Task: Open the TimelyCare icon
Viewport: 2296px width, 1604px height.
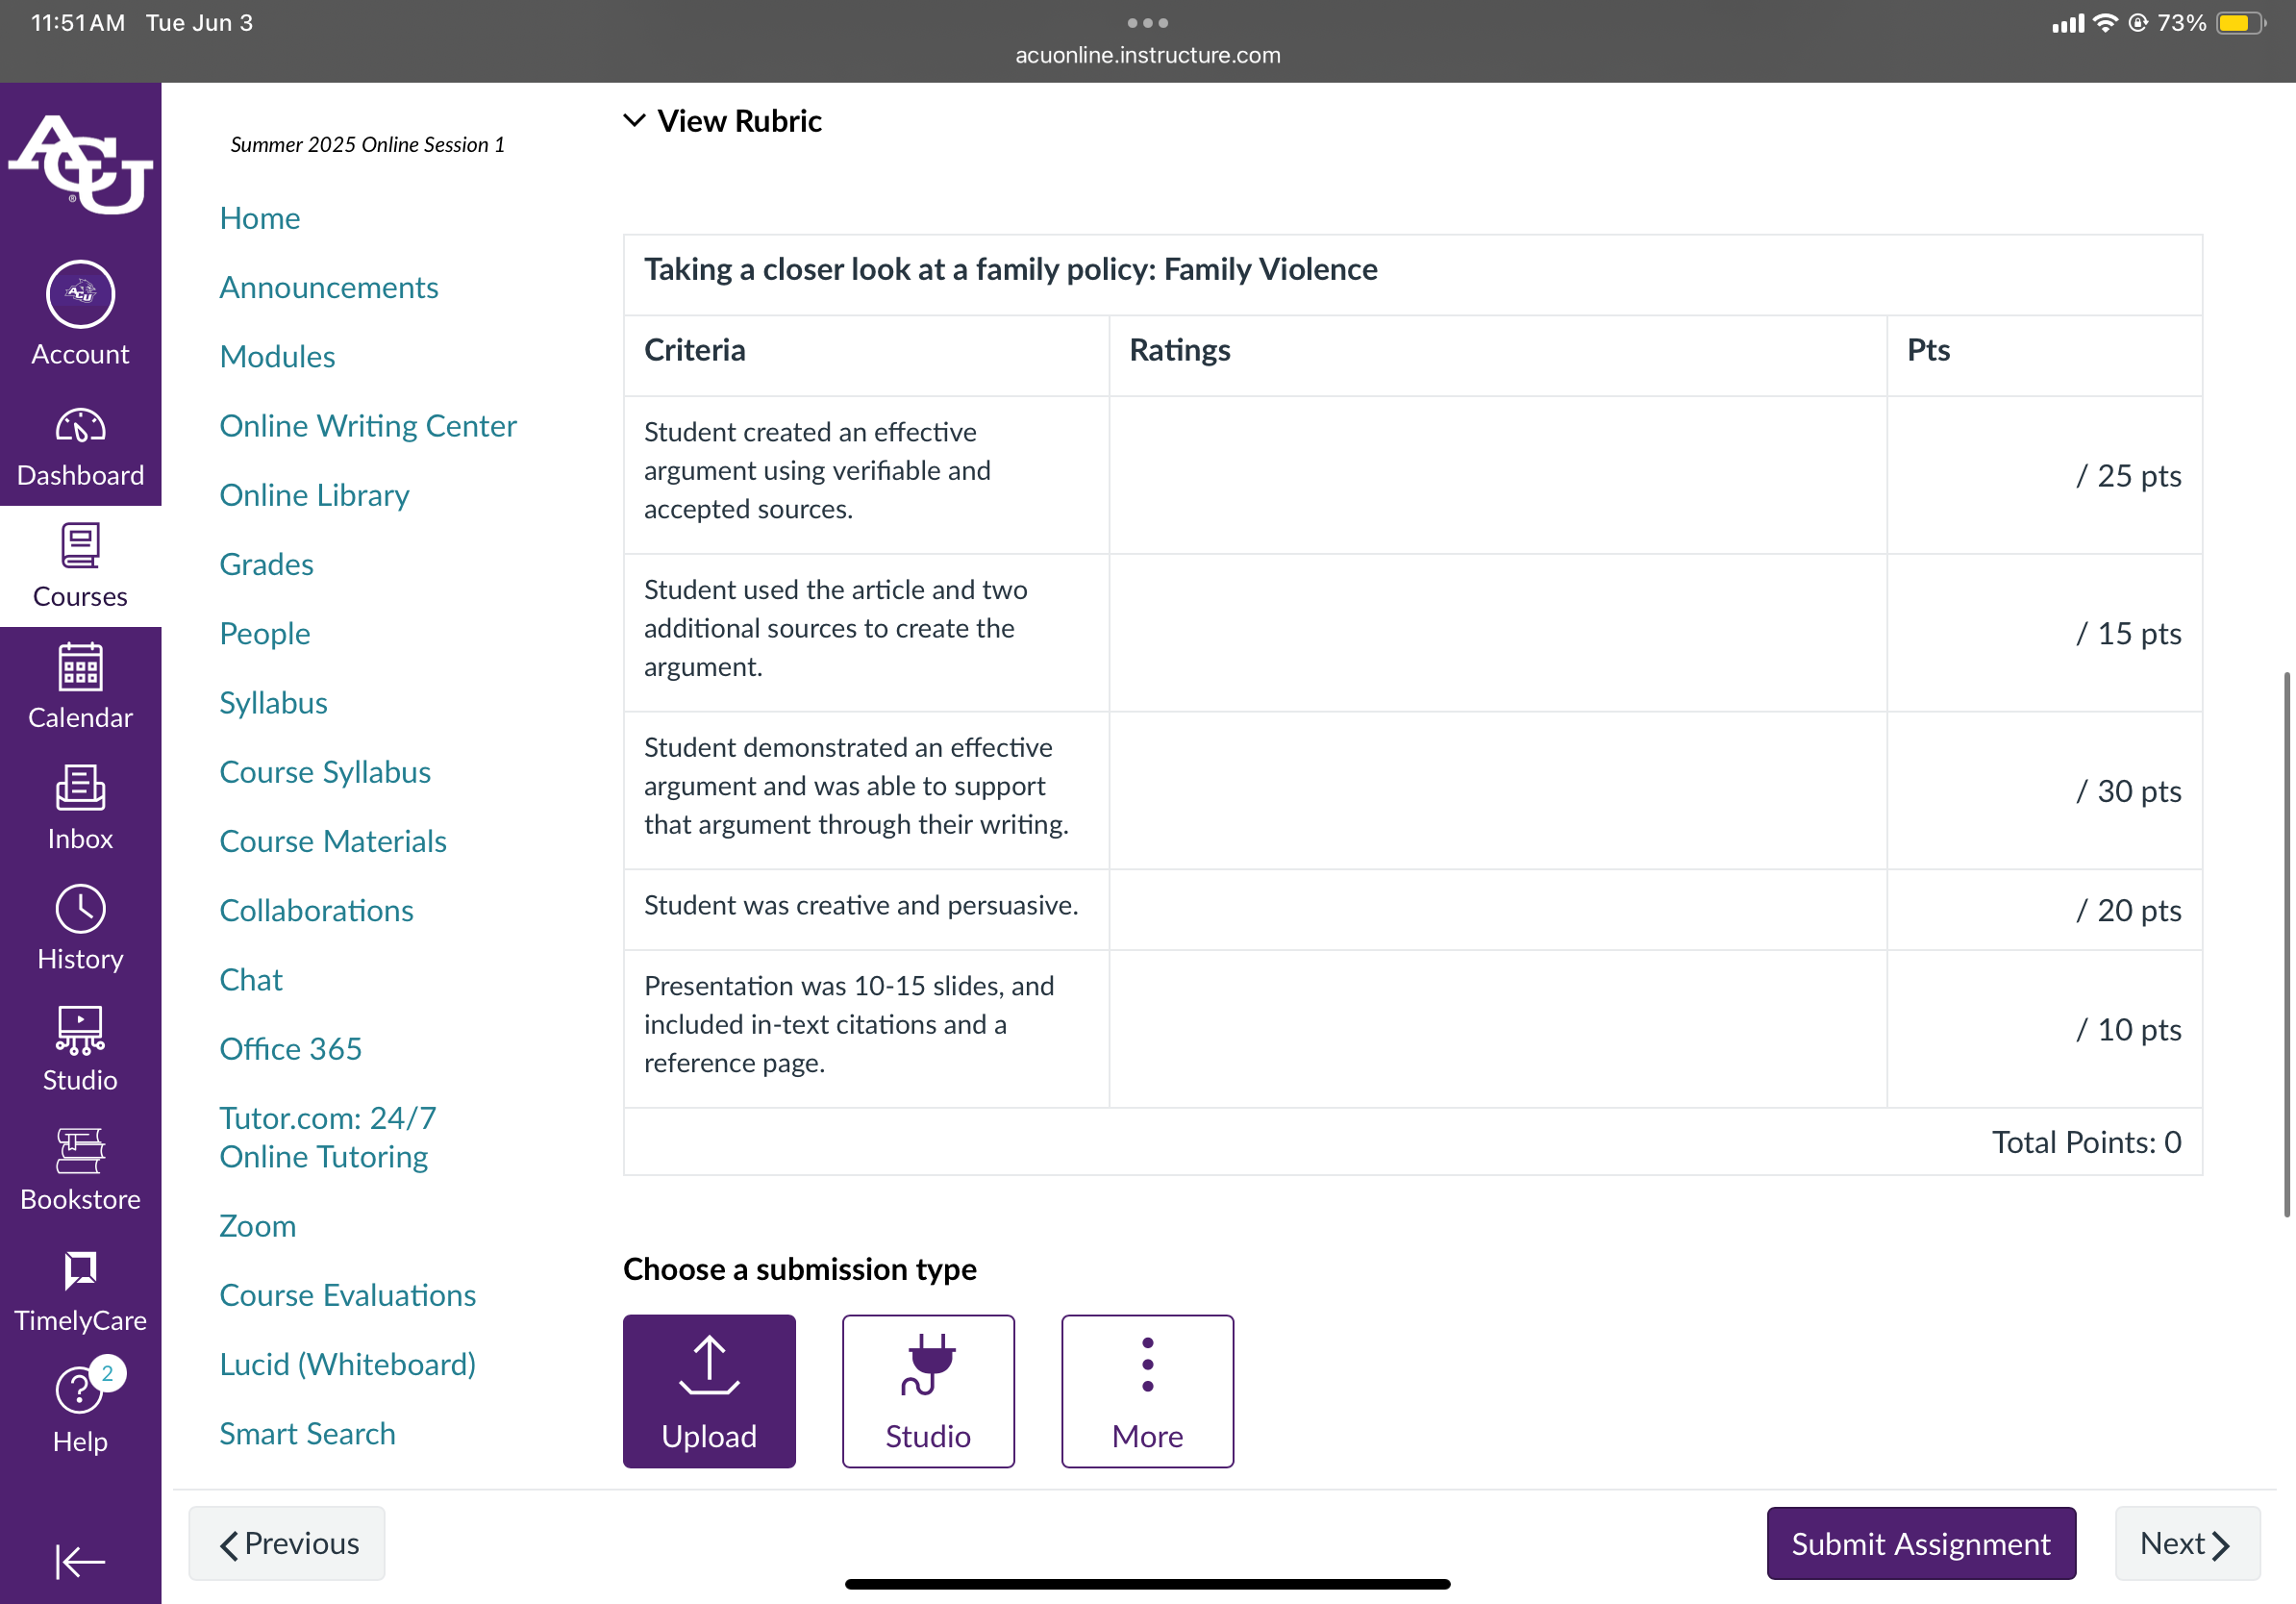Action: click(x=80, y=1270)
